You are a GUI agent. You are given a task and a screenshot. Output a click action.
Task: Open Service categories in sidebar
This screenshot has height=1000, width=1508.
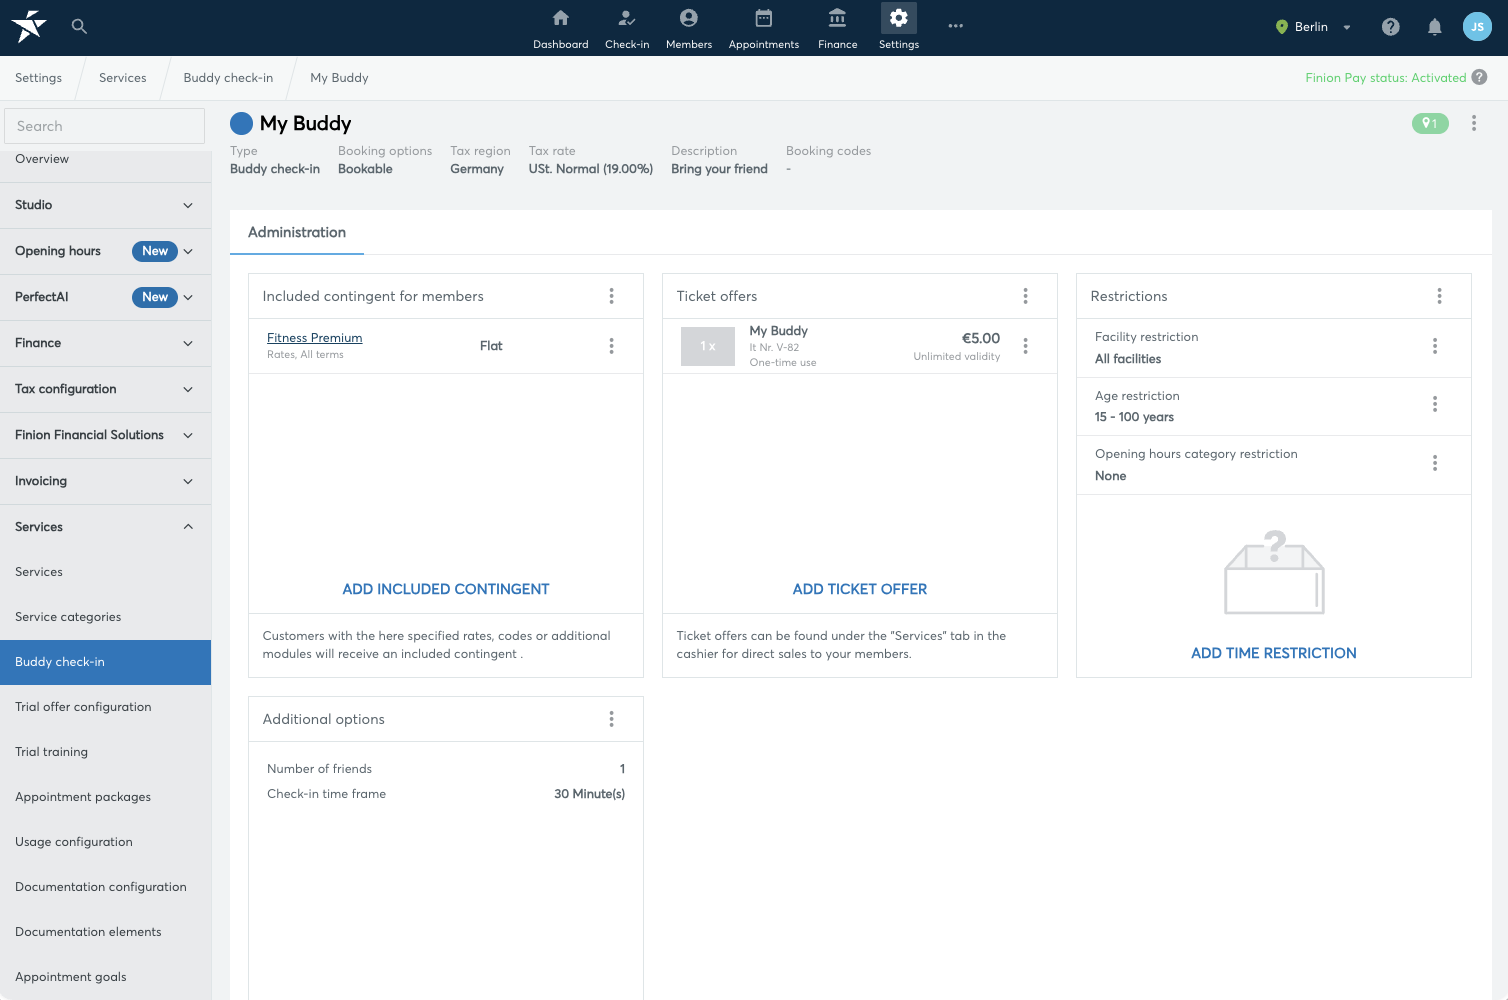click(105, 617)
